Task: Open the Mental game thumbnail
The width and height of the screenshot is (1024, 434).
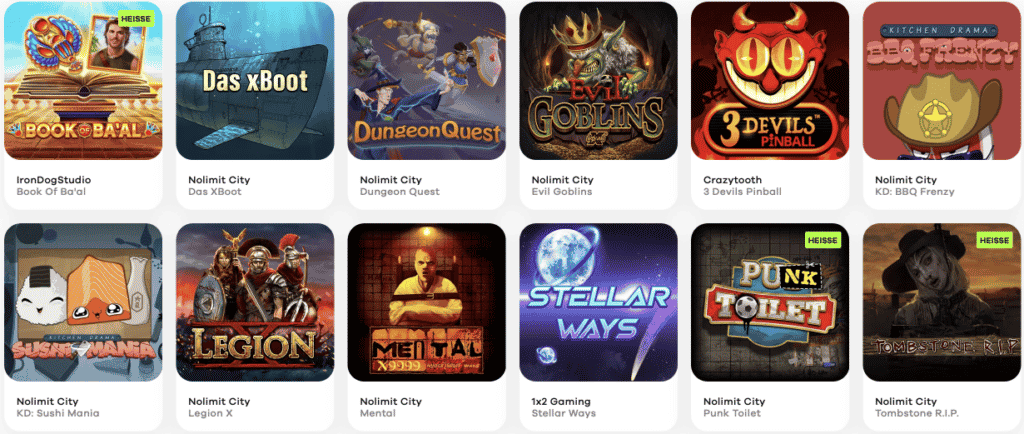Action: click(426, 303)
